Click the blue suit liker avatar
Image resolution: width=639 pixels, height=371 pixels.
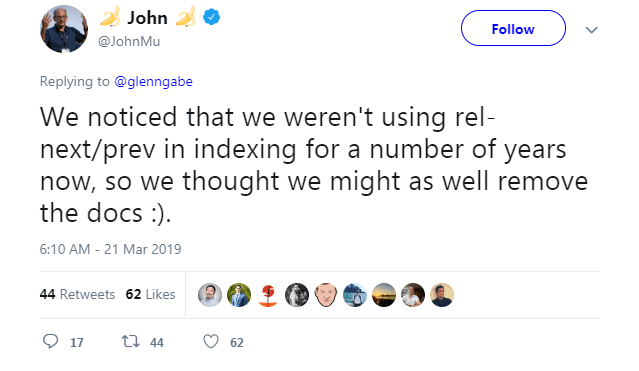click(x=239, y=295)
